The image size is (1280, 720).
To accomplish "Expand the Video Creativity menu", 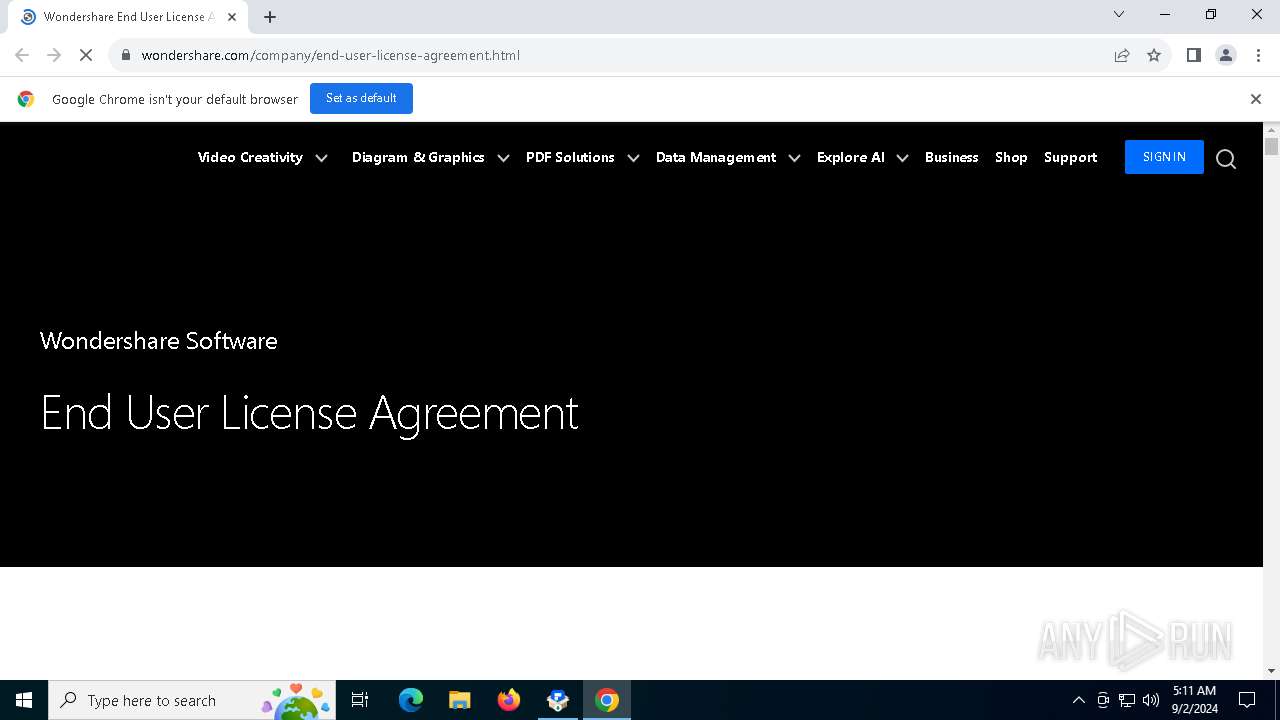I will pos(250,157).
